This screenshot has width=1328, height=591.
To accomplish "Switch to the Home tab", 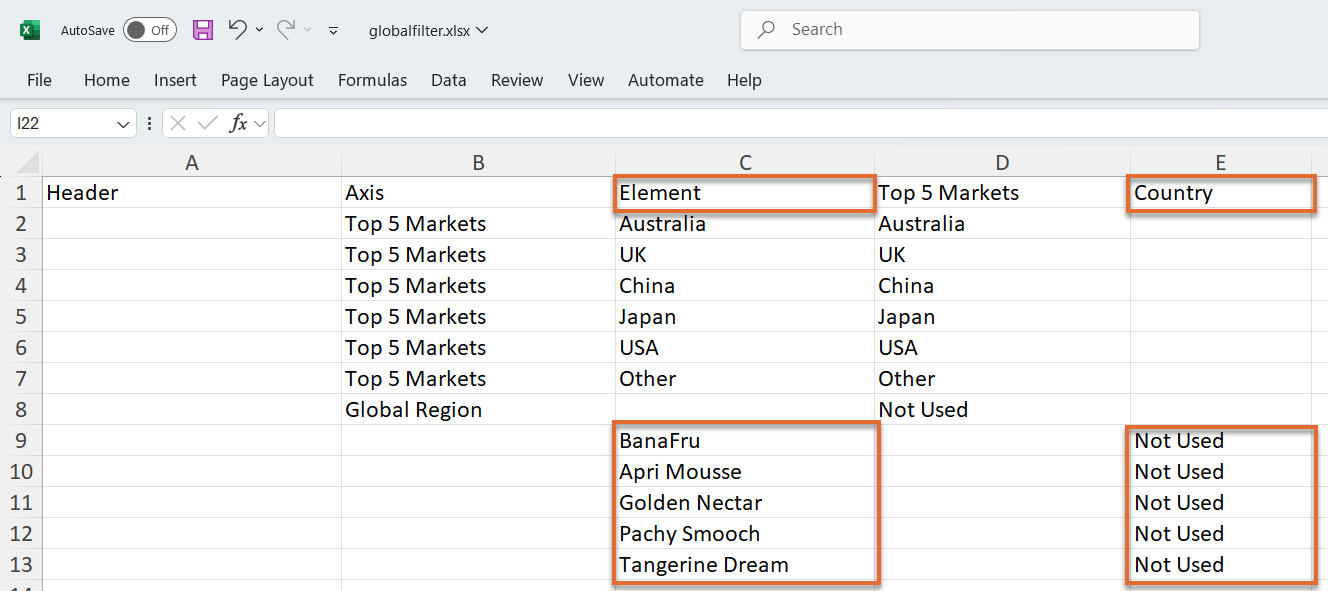I will pos(107,80).
